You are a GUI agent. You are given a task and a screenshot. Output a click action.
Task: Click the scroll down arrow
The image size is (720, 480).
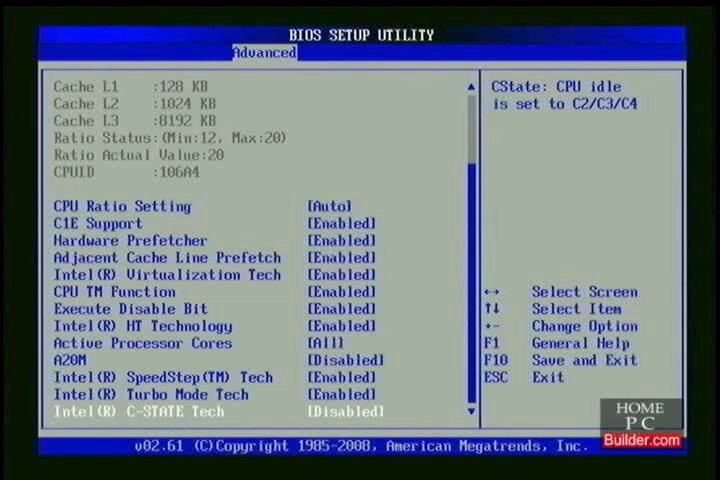[471, 411]
